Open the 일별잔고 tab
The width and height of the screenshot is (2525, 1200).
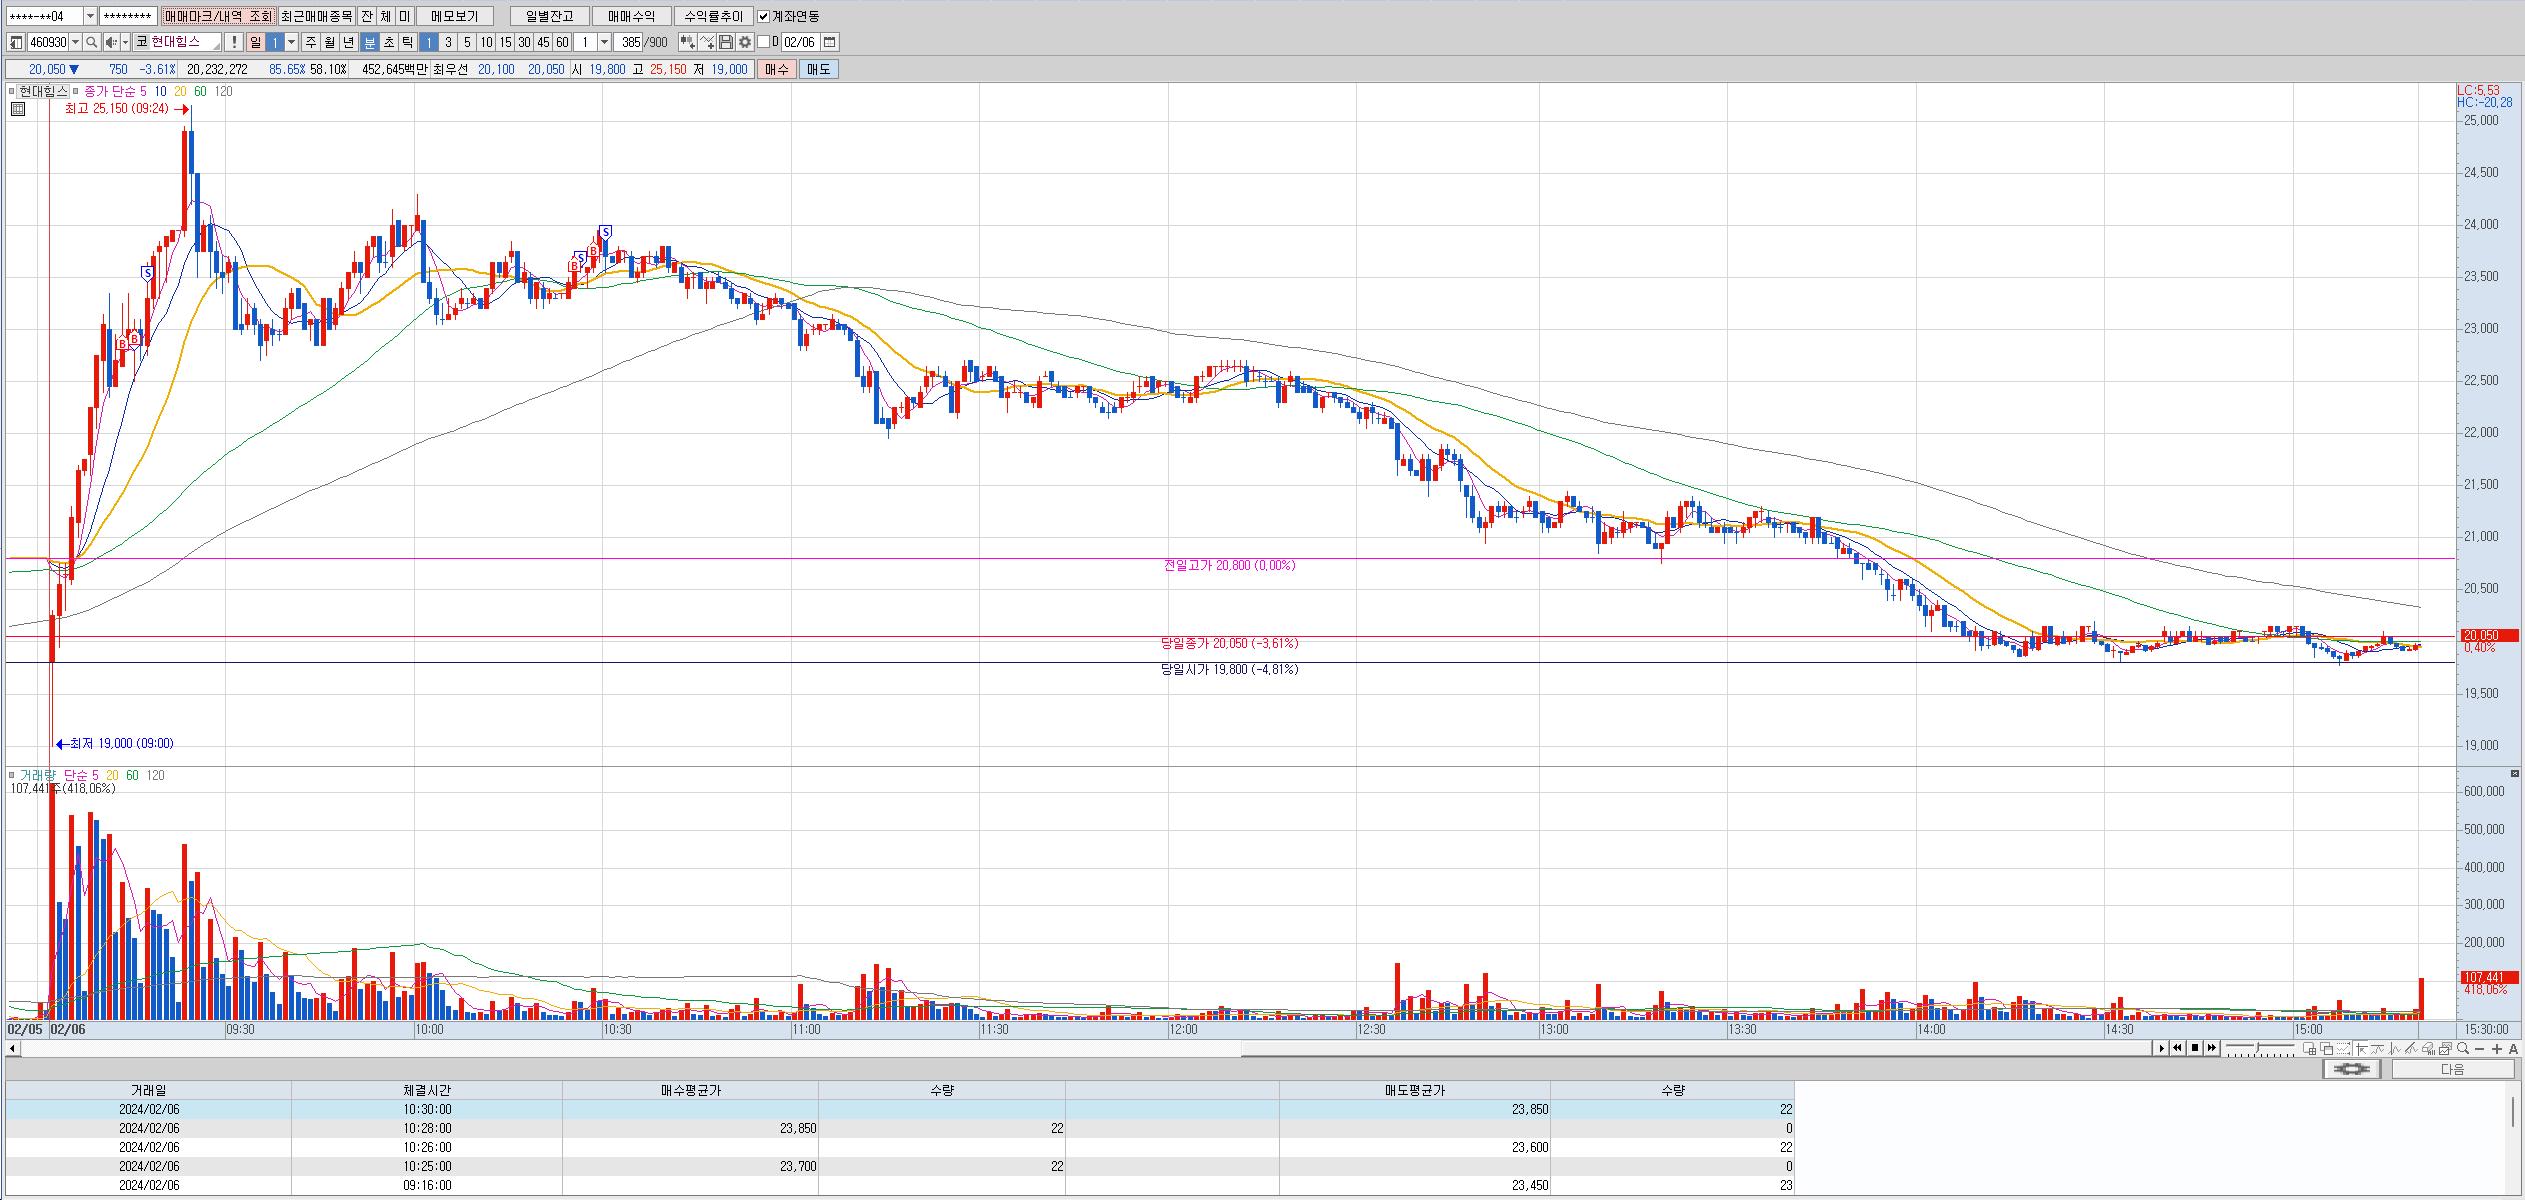pyautogui.click(x=549, y=16)
